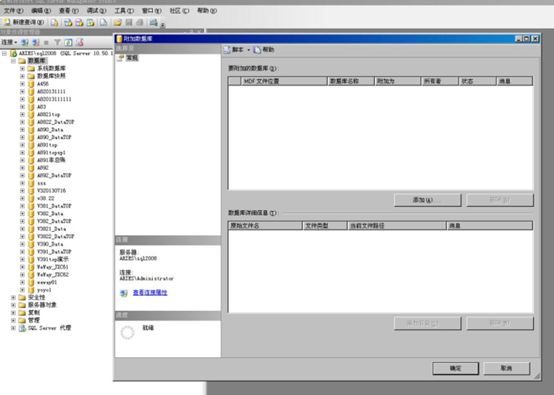Click the SQL Server 代理 agent icon
Viewport: 554px width, 395px height.
[x=22, y=328]
